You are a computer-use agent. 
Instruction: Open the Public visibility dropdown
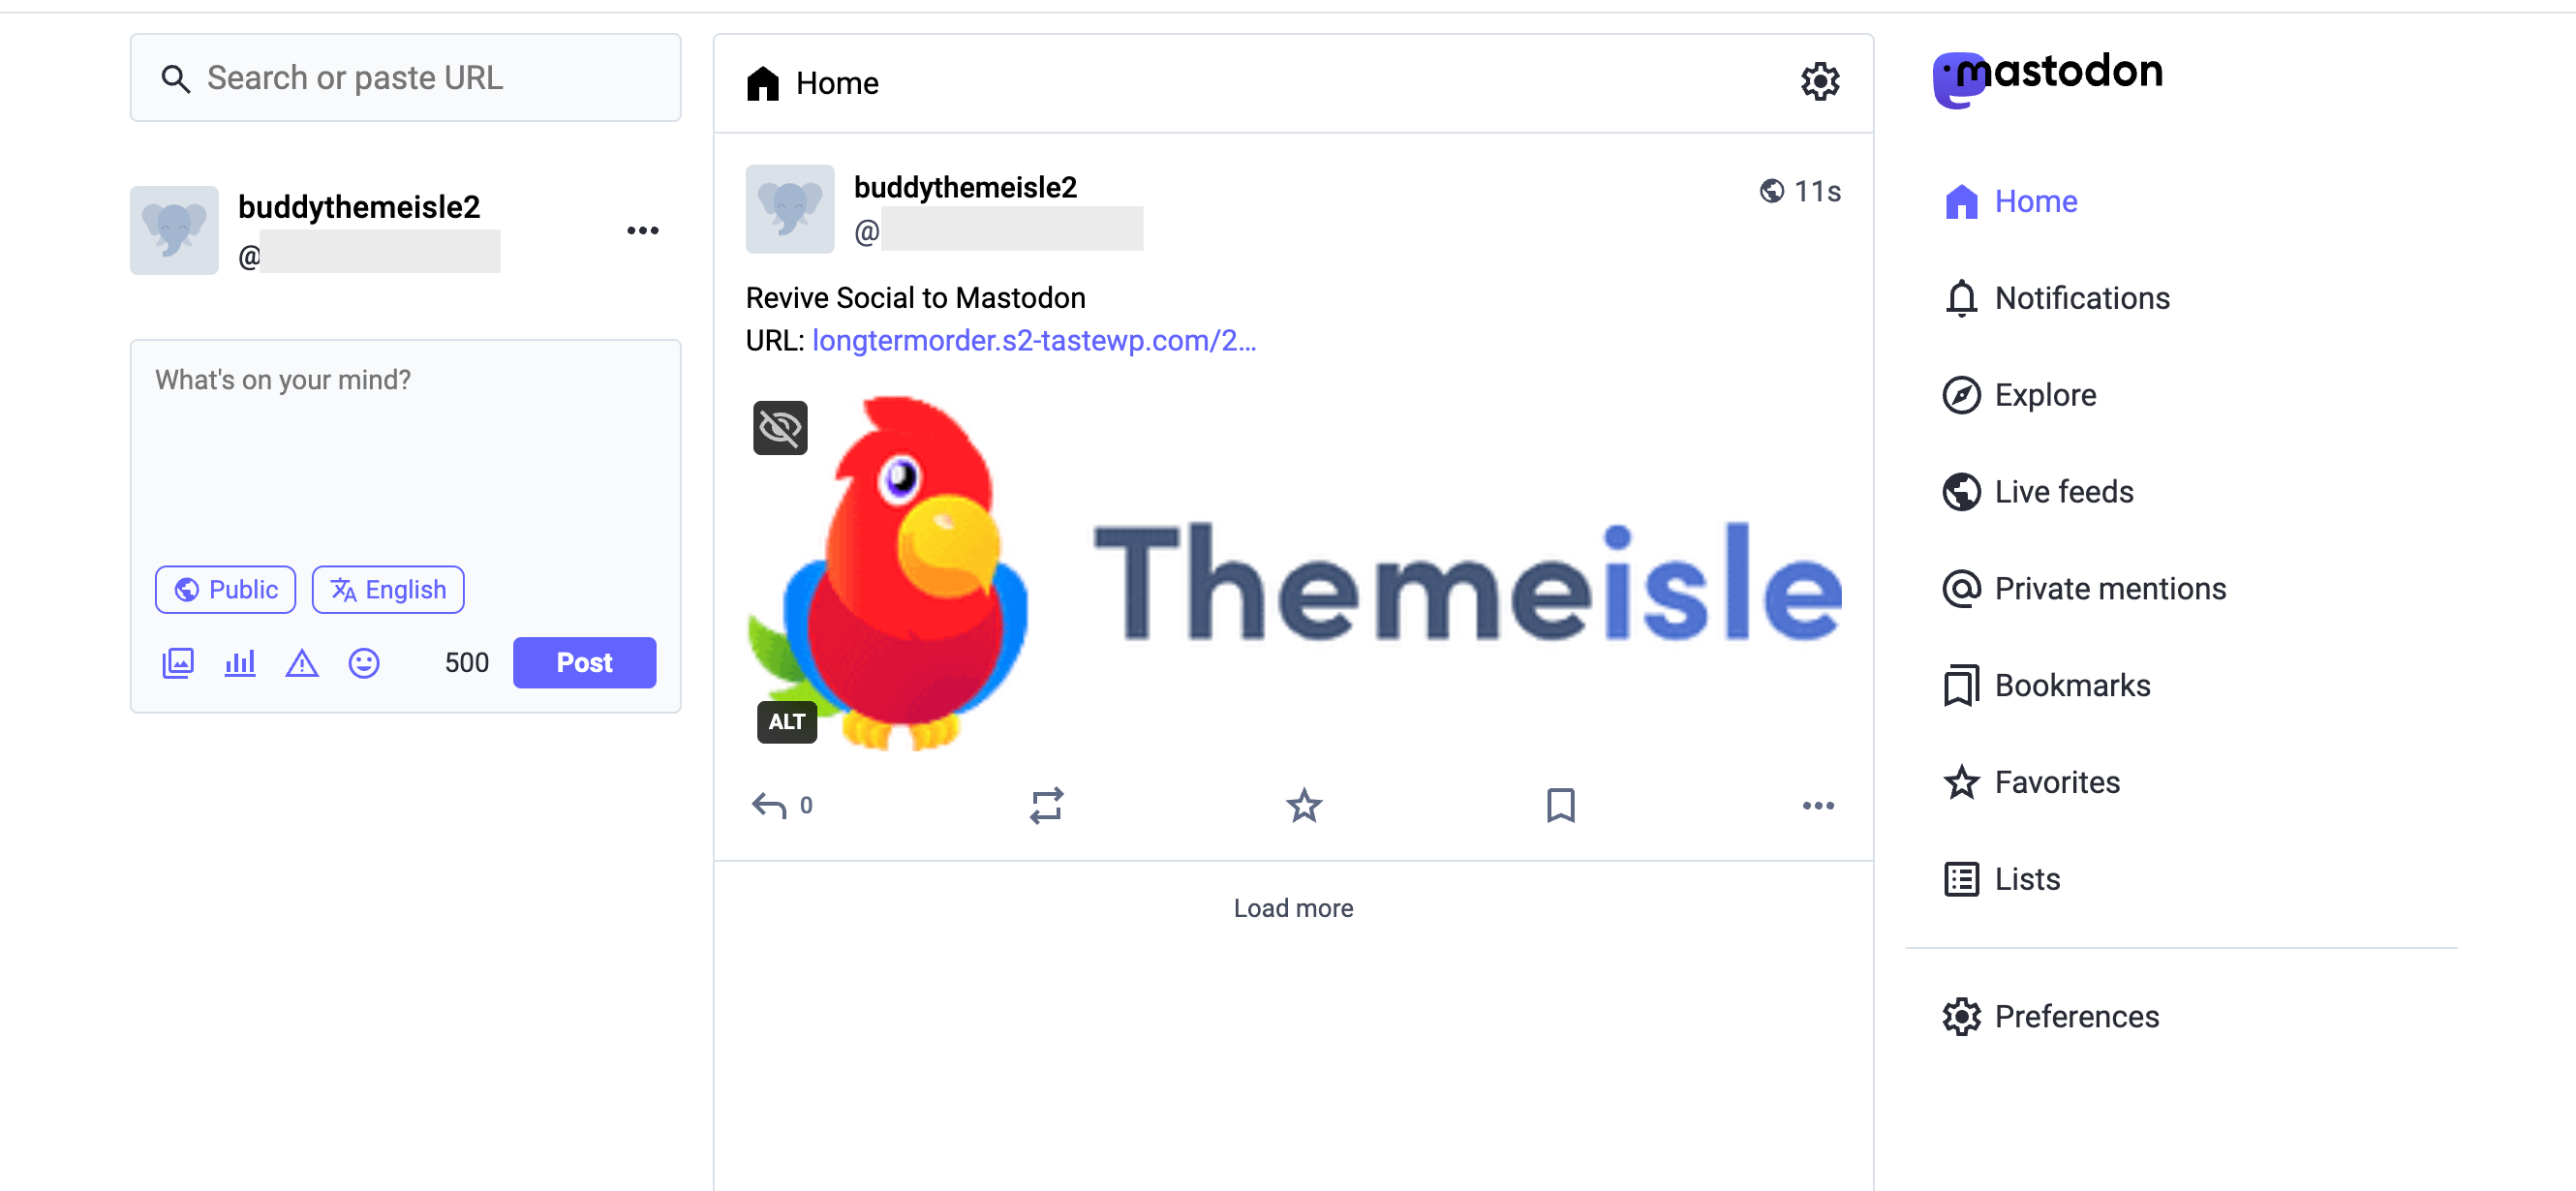[x=225, y=589]
